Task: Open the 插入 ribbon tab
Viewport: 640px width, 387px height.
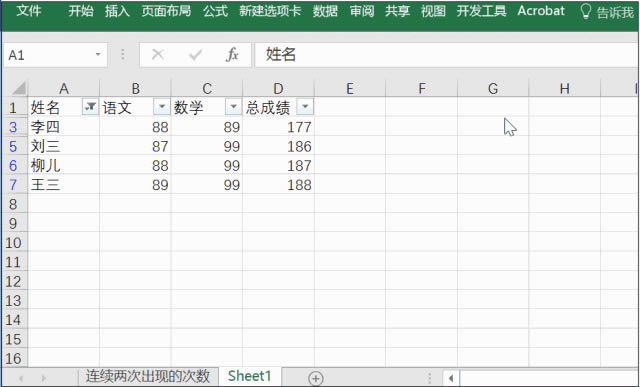Action: (x=117, y=11)
